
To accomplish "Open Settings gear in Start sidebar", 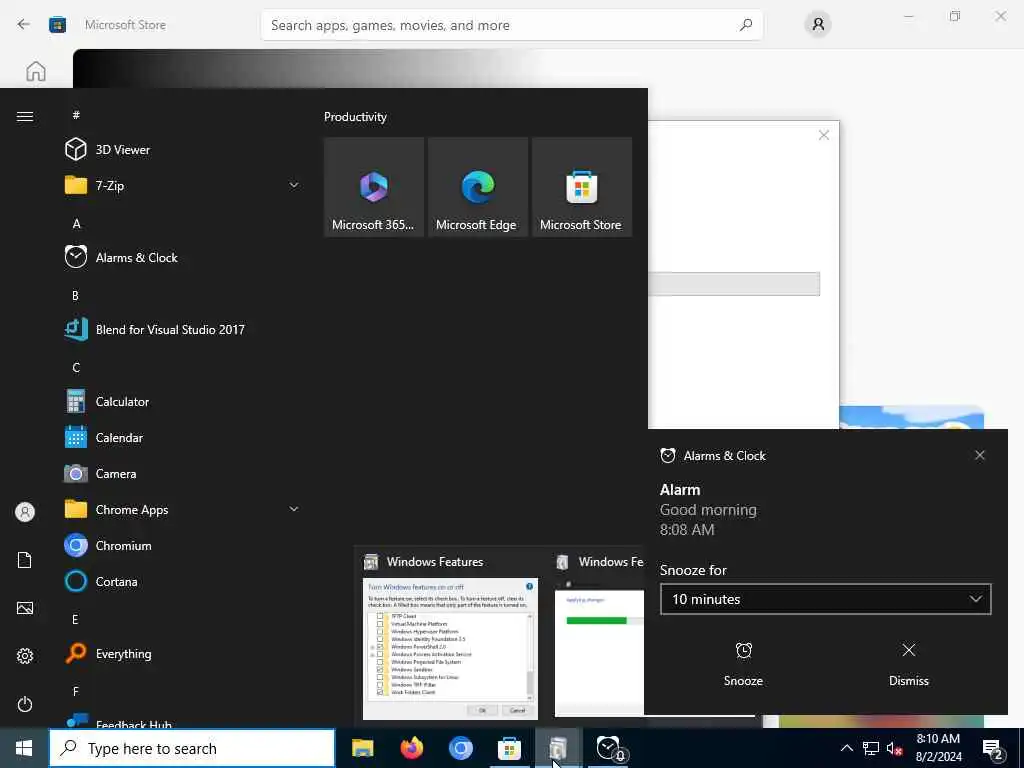I will (x=25, y=656).
